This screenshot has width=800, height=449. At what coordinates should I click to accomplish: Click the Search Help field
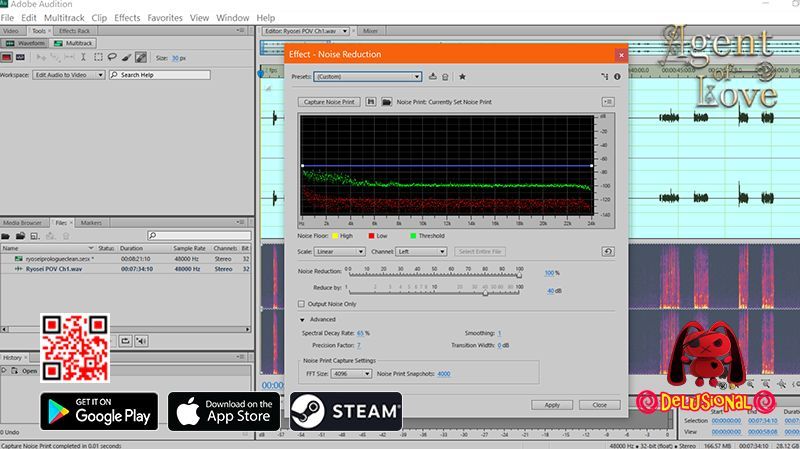click(x=159, y=75)
